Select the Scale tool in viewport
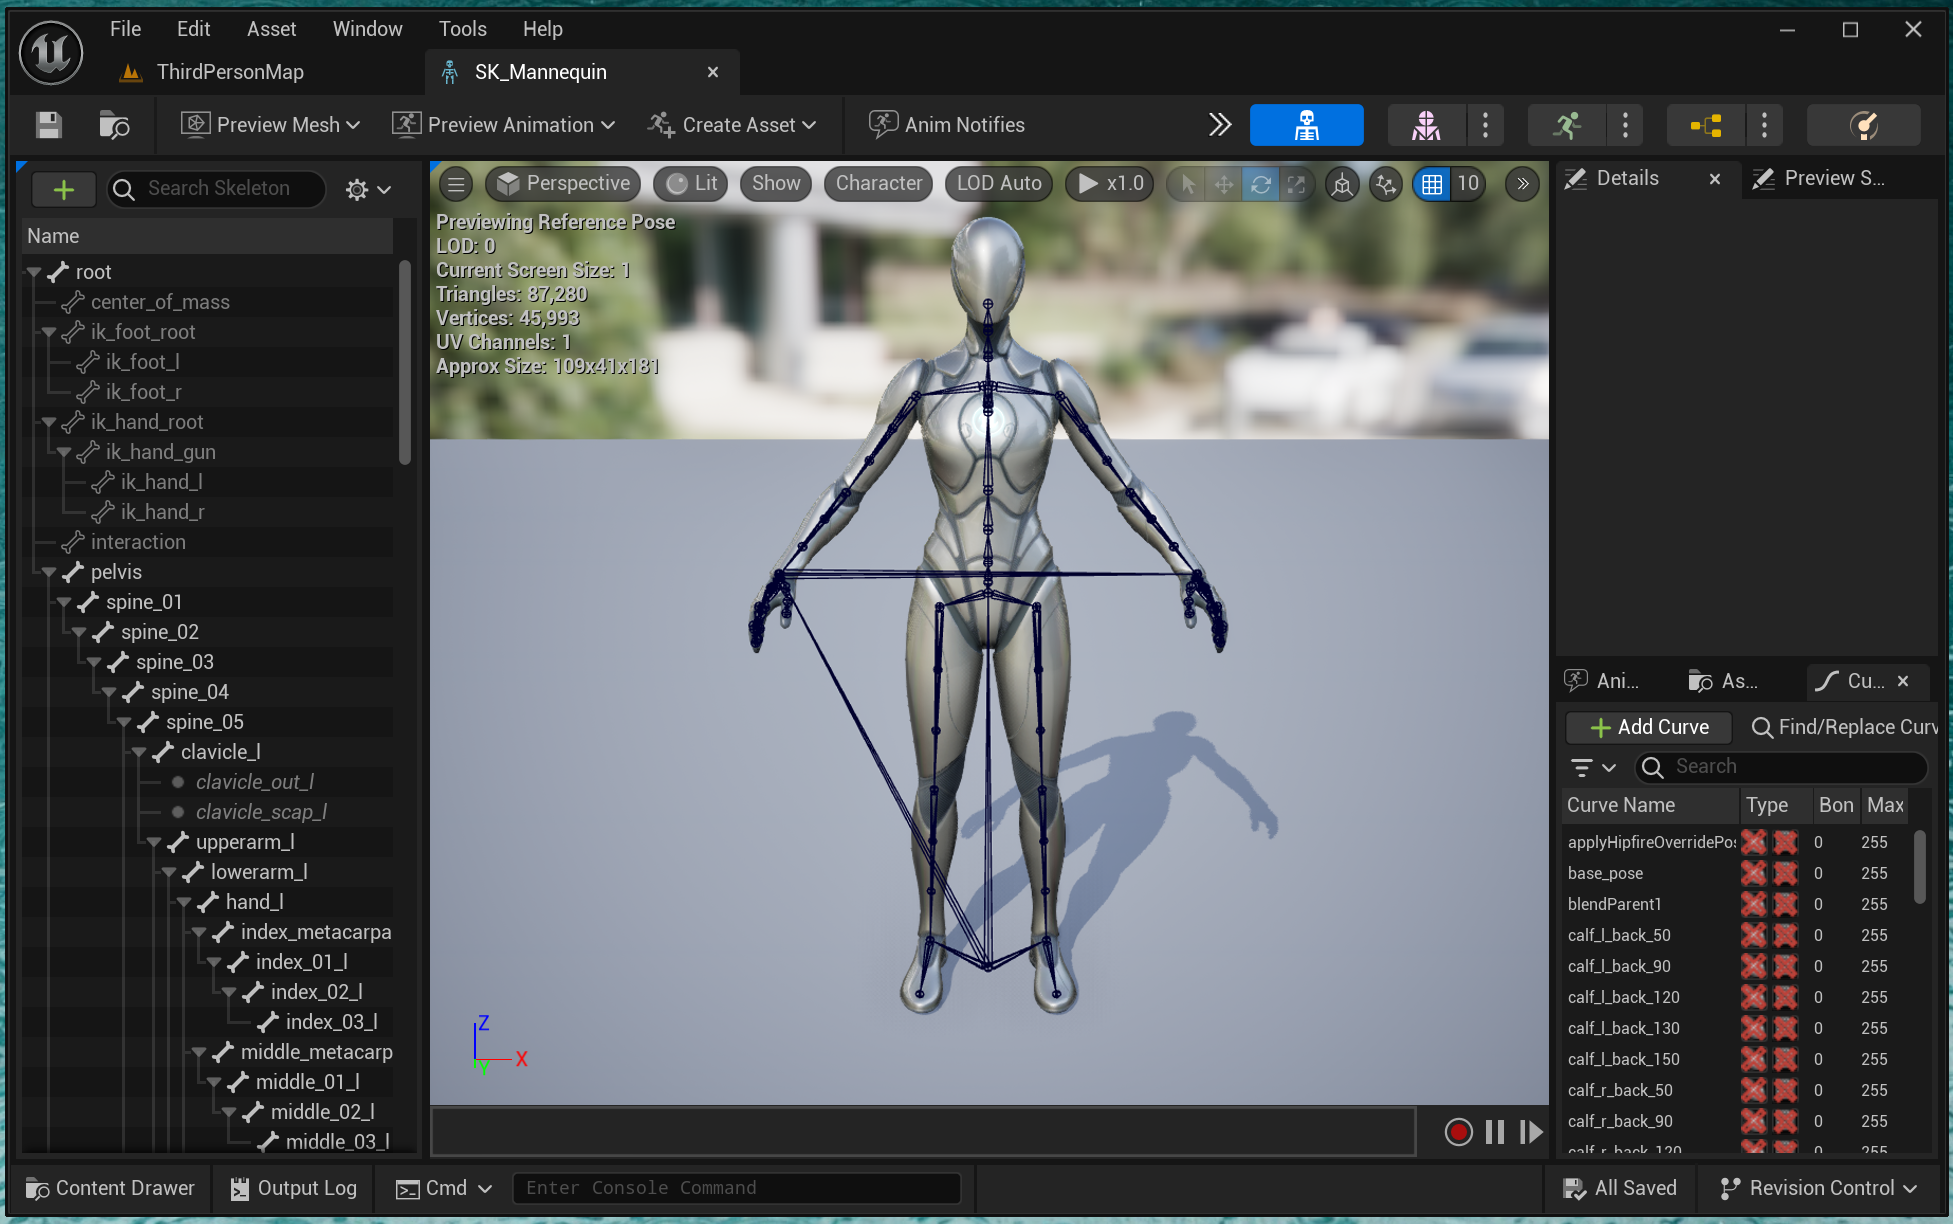 (1297, 184)
